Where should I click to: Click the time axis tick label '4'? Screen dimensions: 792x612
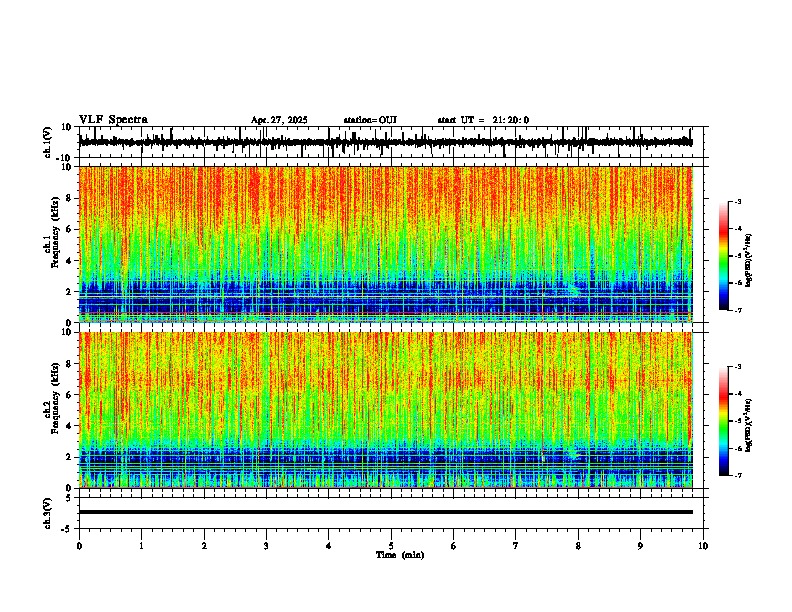pos(329,546)
